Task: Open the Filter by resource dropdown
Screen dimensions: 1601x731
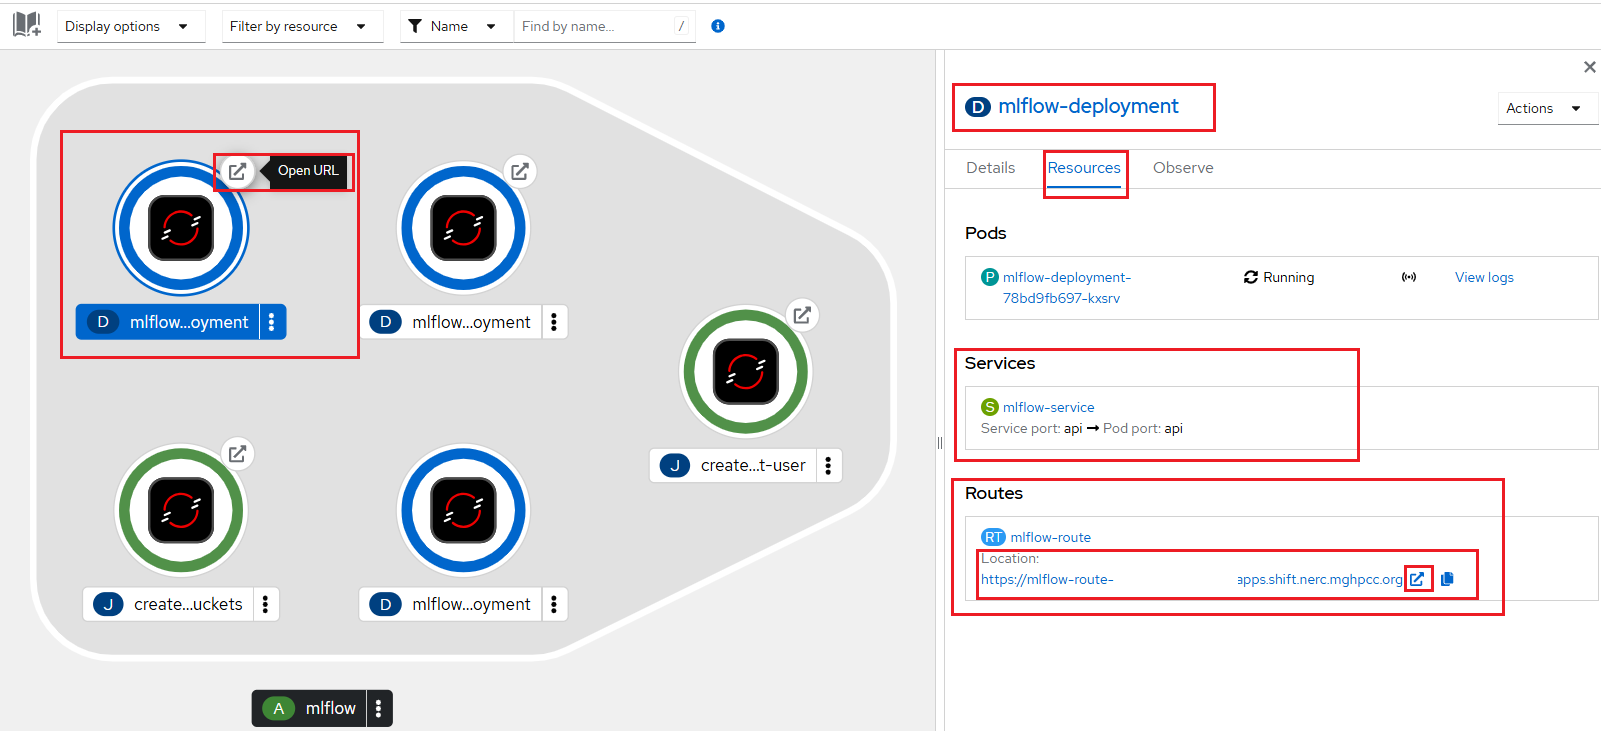Action: 302,26
